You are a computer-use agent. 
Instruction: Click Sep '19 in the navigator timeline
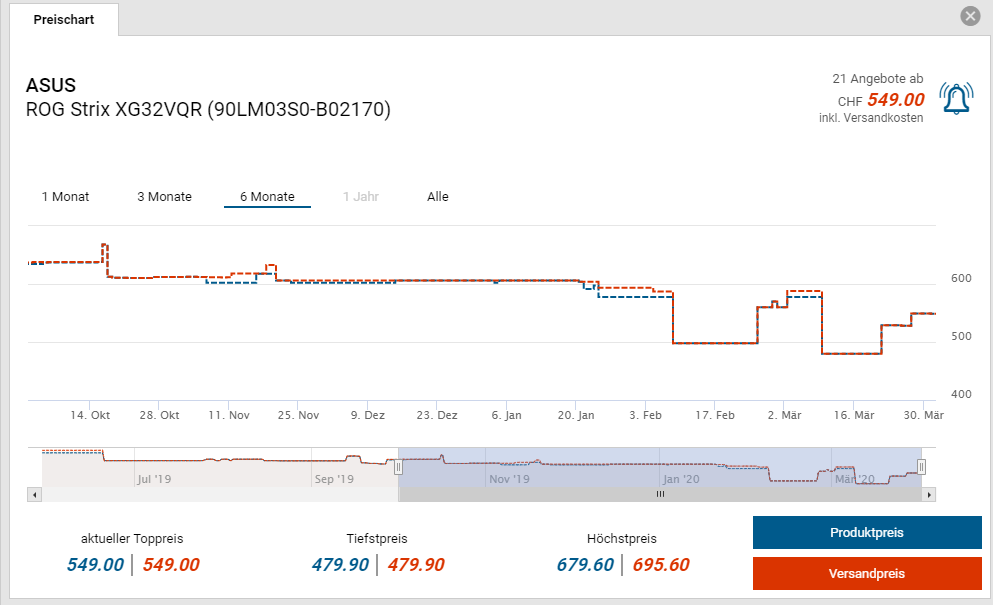(334, 479)
